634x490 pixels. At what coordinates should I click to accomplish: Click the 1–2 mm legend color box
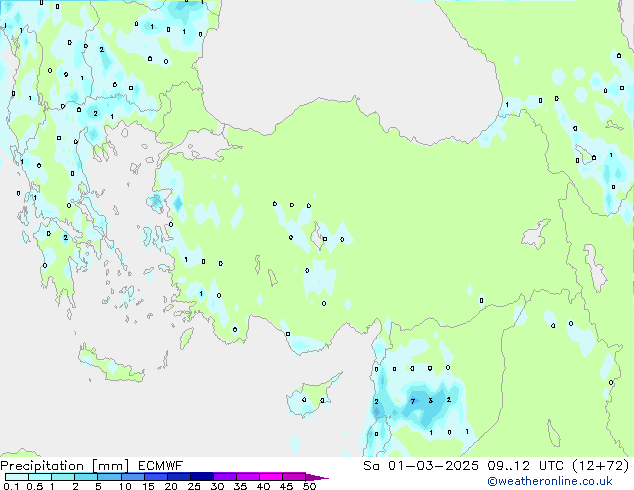(63, 477)
